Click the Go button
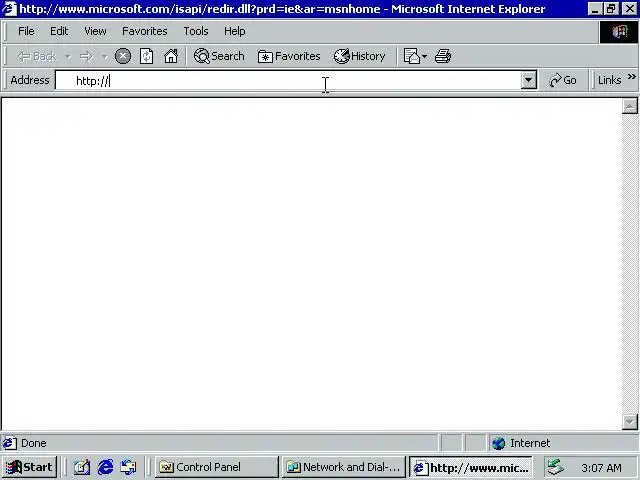640x480 pixels. coord(563,80)
